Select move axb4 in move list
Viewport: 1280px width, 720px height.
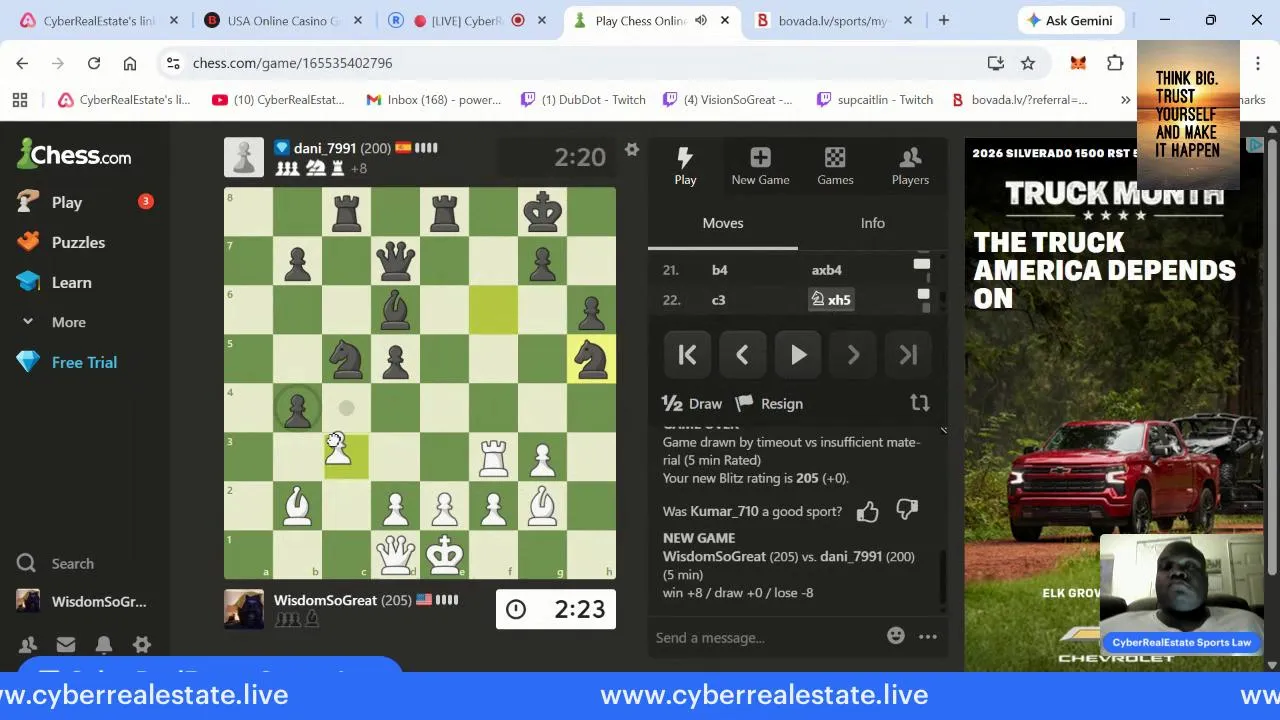(x=827, y=270)
